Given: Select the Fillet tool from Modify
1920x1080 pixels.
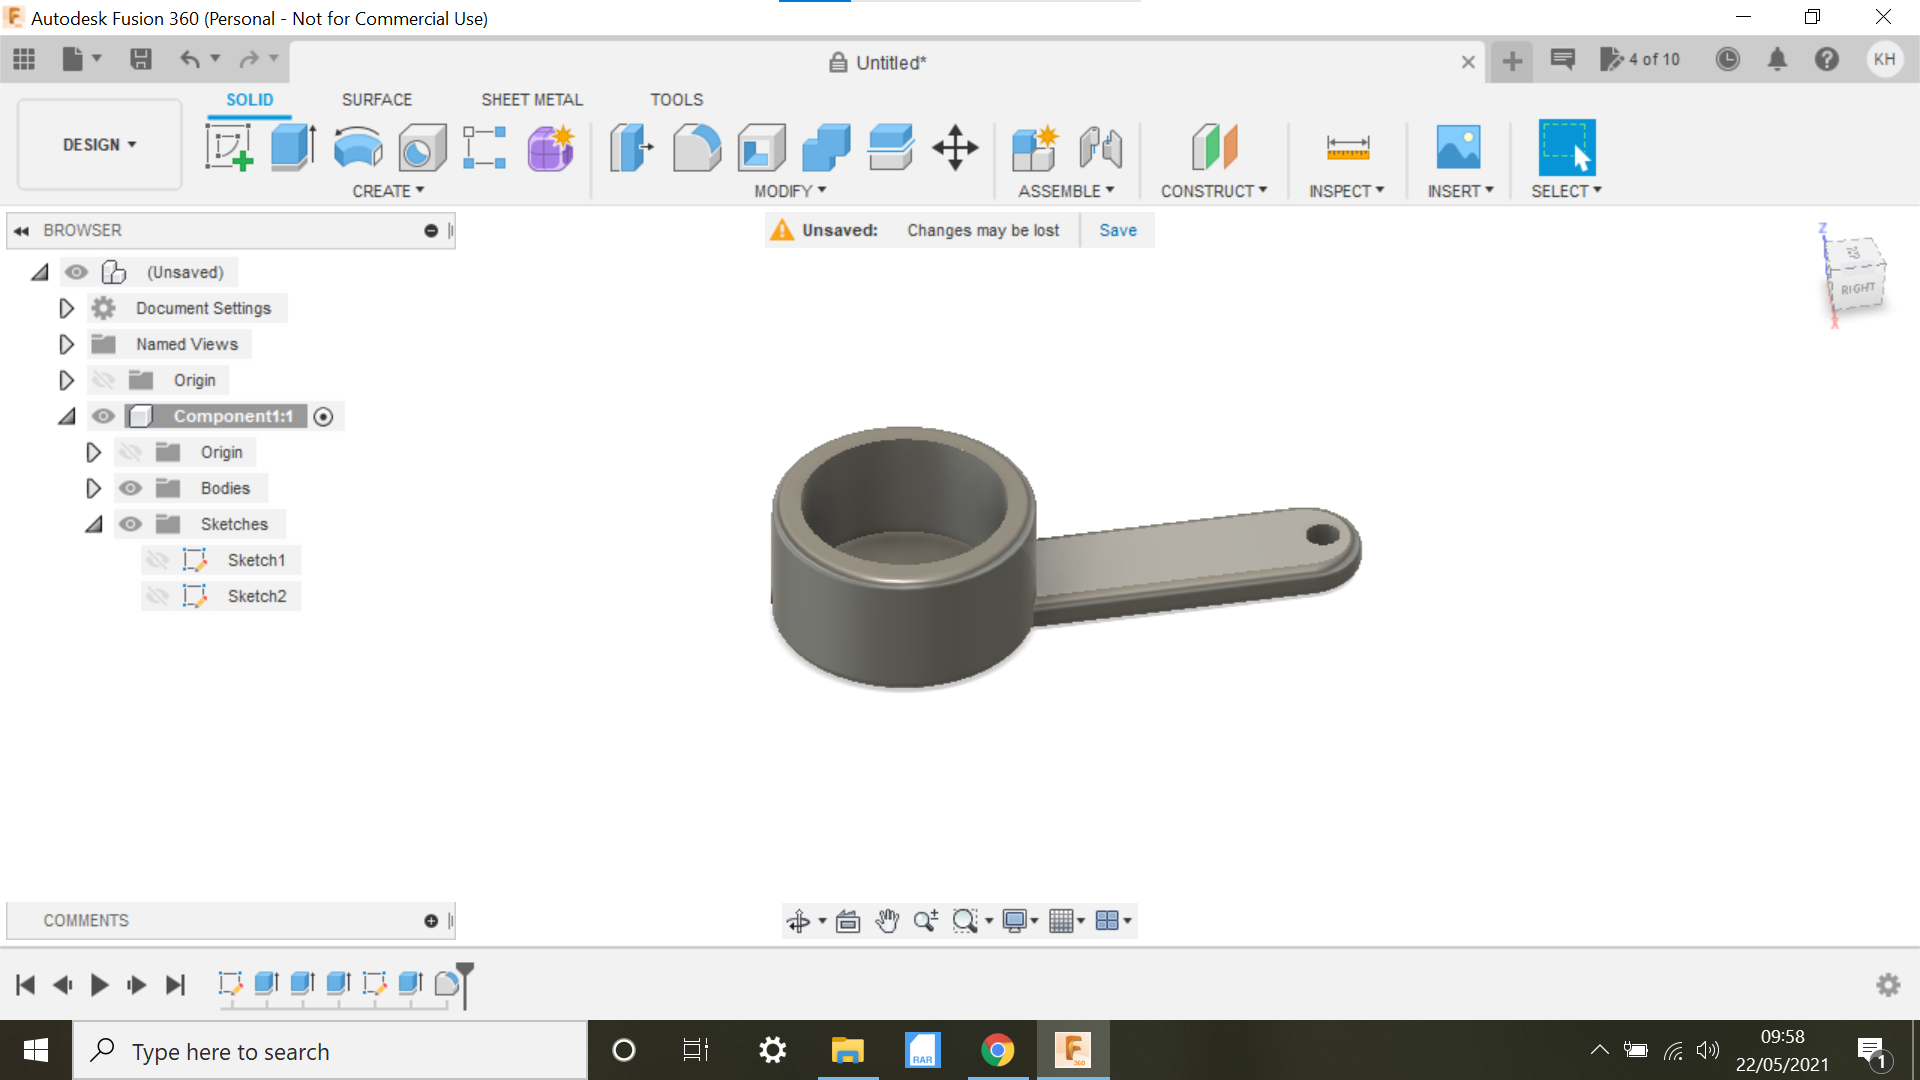Looking at the screenshot, I should [696, 148].
